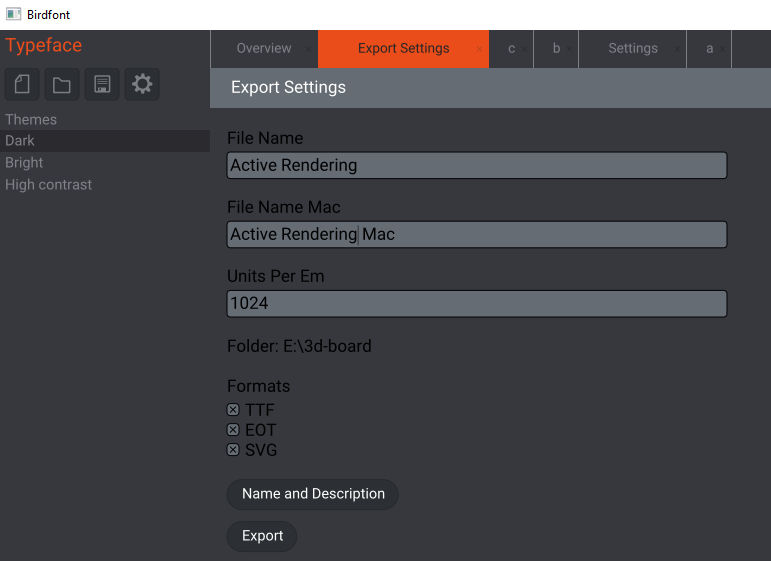Click the File Name input field
The height and width of the screenshot is (561, 771).
pyautogui.click(x=476, y=166)
